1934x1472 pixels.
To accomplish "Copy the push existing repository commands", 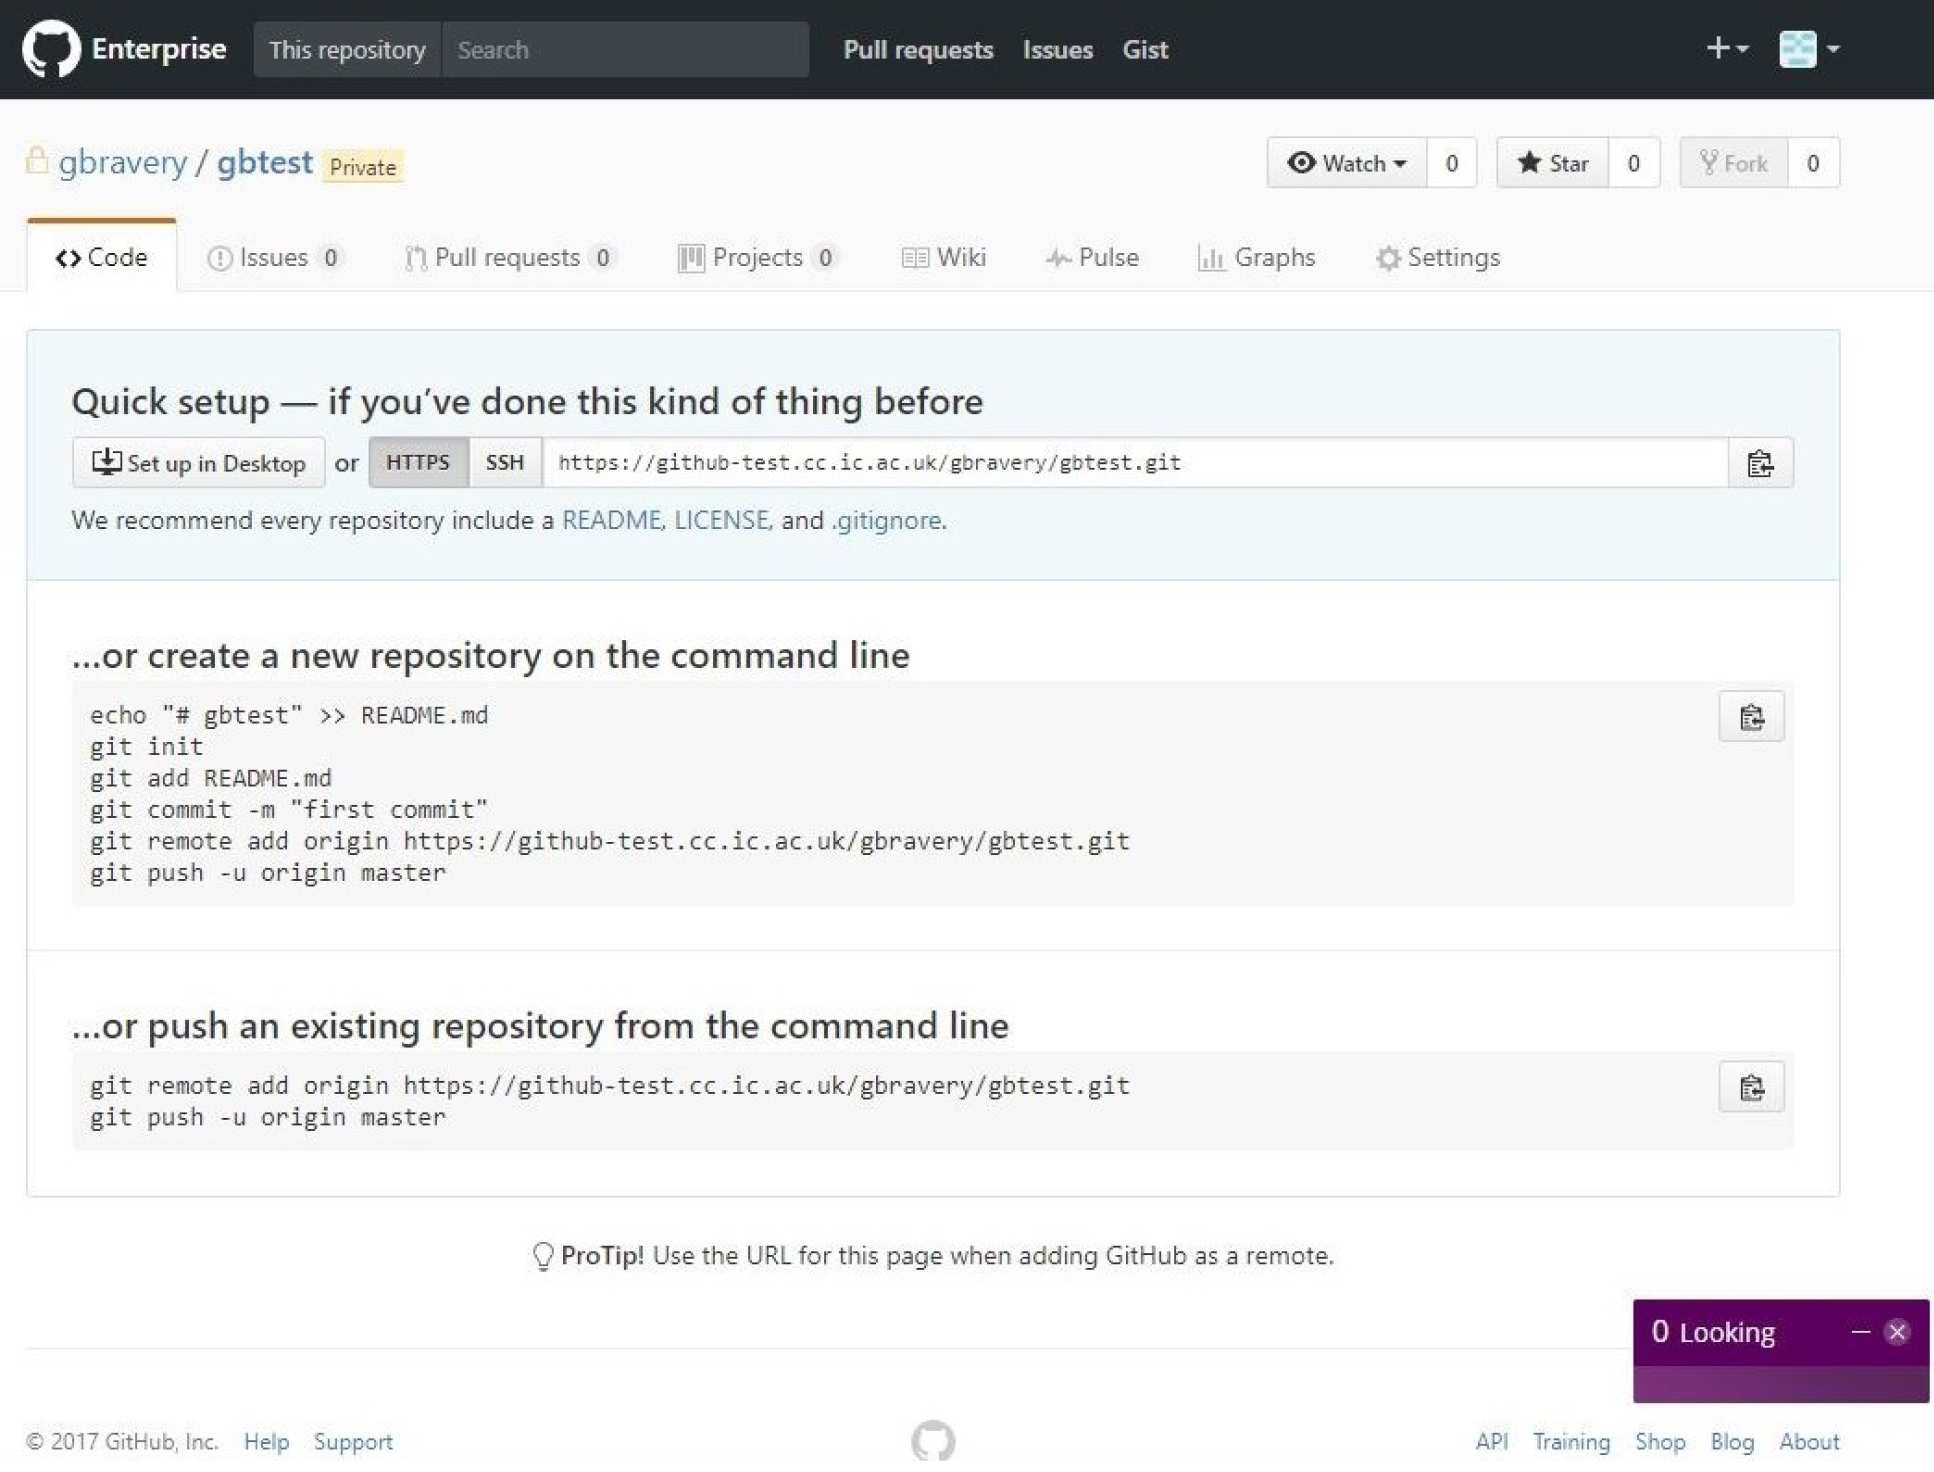I will tap(1750, 1086).
